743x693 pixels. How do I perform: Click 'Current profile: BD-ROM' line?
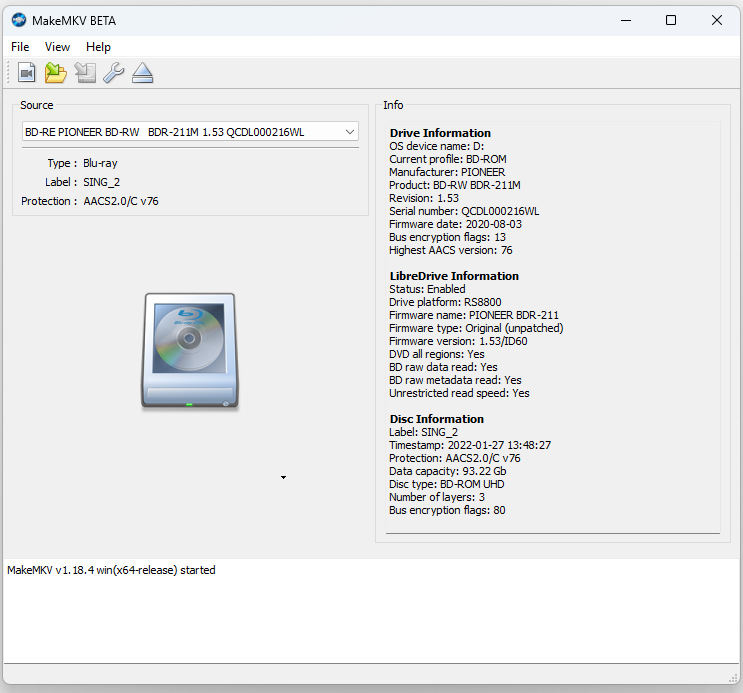pos(448,159)
